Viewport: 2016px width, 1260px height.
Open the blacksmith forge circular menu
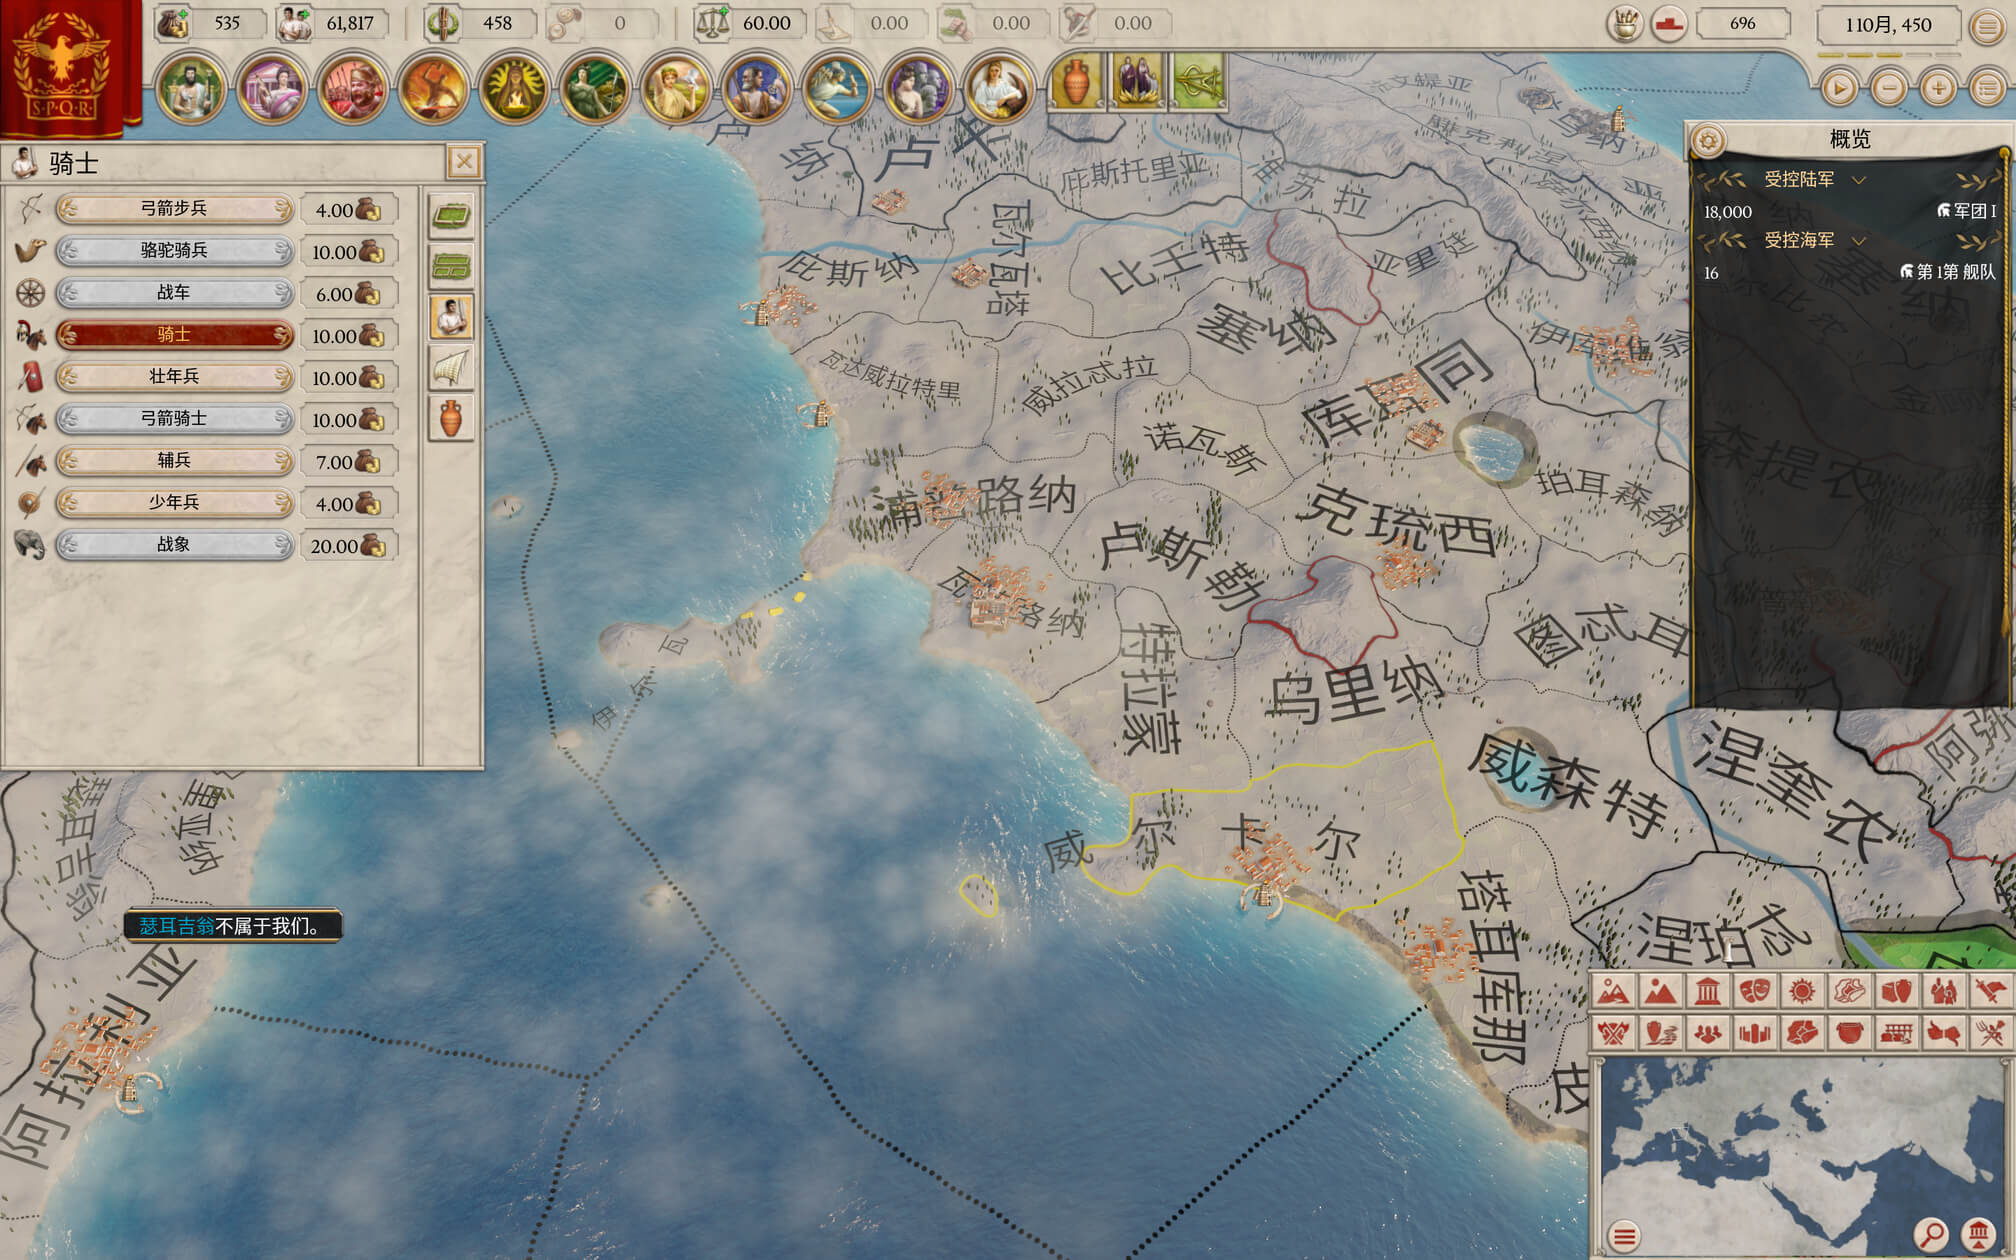(433, 88)
